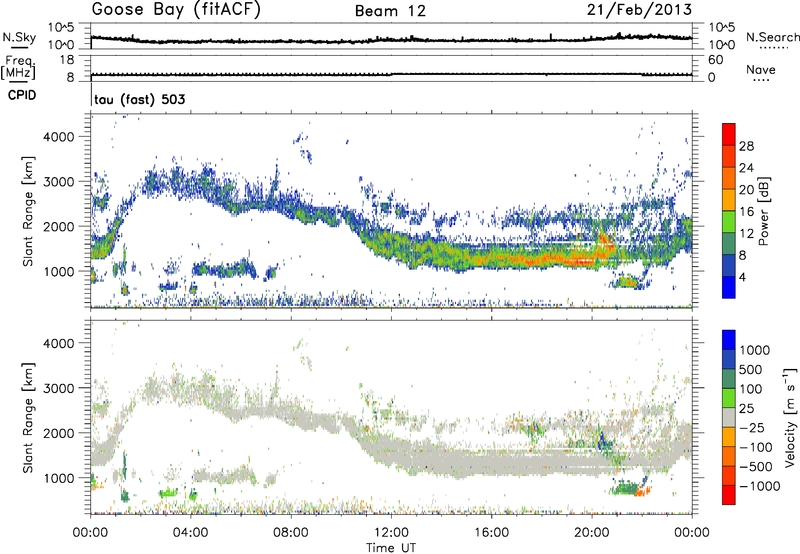Click the red bottom of velocity colorbar
This screenshot has height=554, width=800.
[729, 495]
